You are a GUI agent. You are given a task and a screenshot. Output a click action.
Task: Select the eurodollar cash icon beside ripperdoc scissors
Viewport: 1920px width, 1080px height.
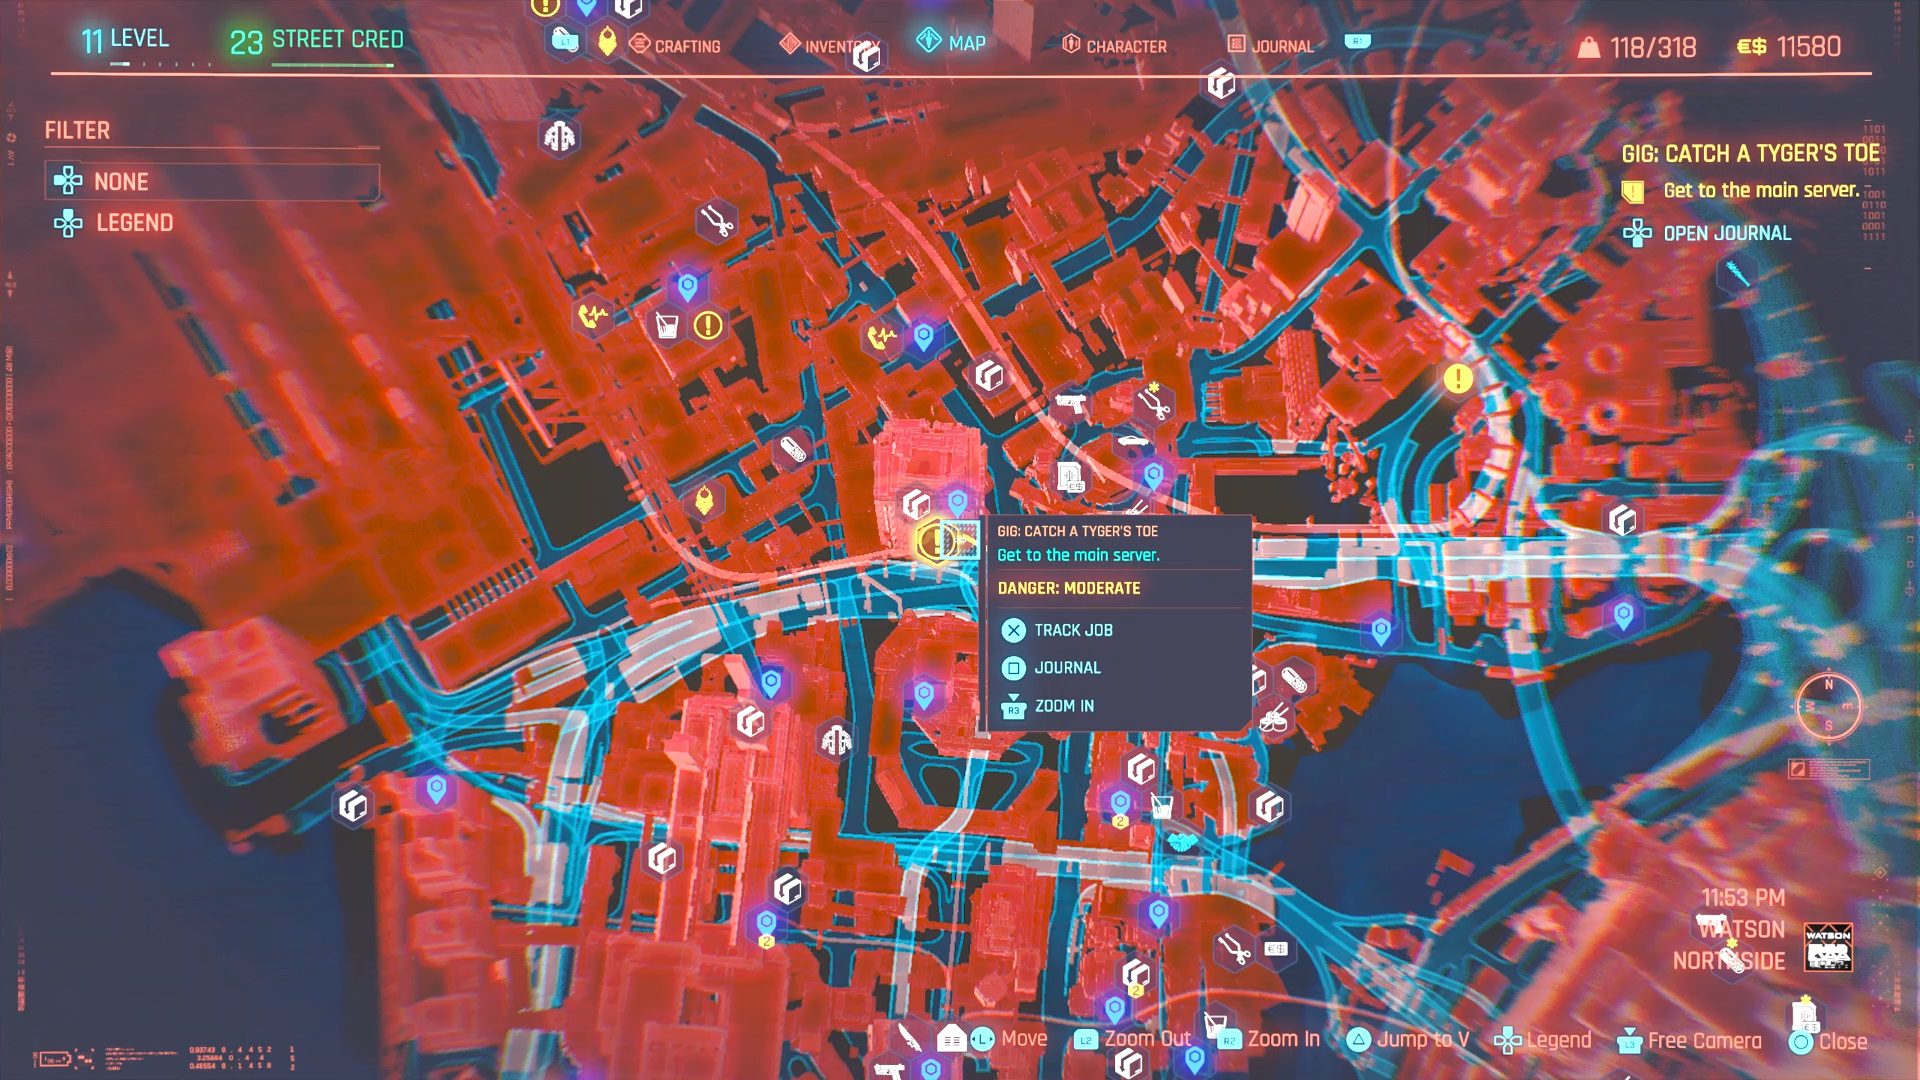1276,948
